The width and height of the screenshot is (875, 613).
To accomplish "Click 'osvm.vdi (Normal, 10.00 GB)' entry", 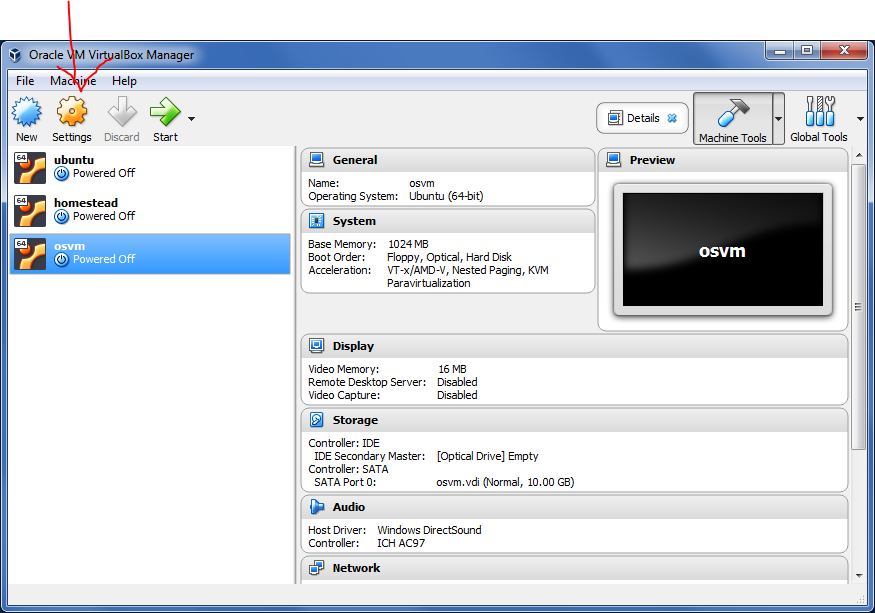I will pyautogui.click(x=505, y=482).
